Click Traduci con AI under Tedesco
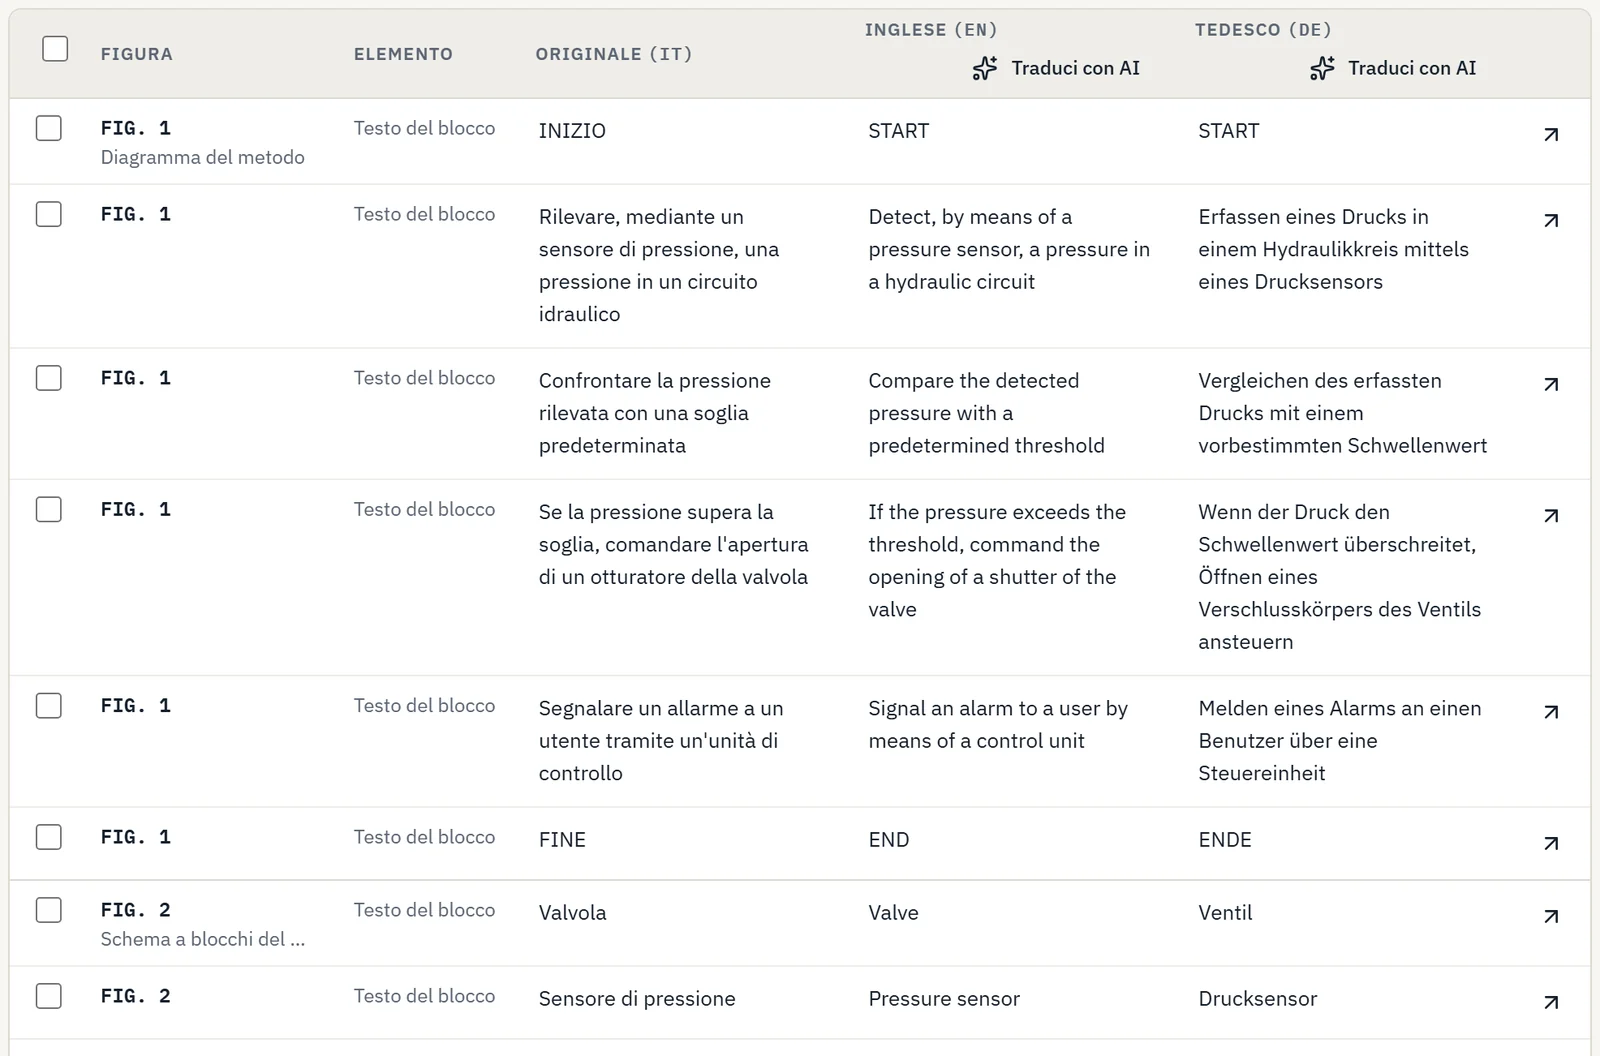 pos(1393,68)
